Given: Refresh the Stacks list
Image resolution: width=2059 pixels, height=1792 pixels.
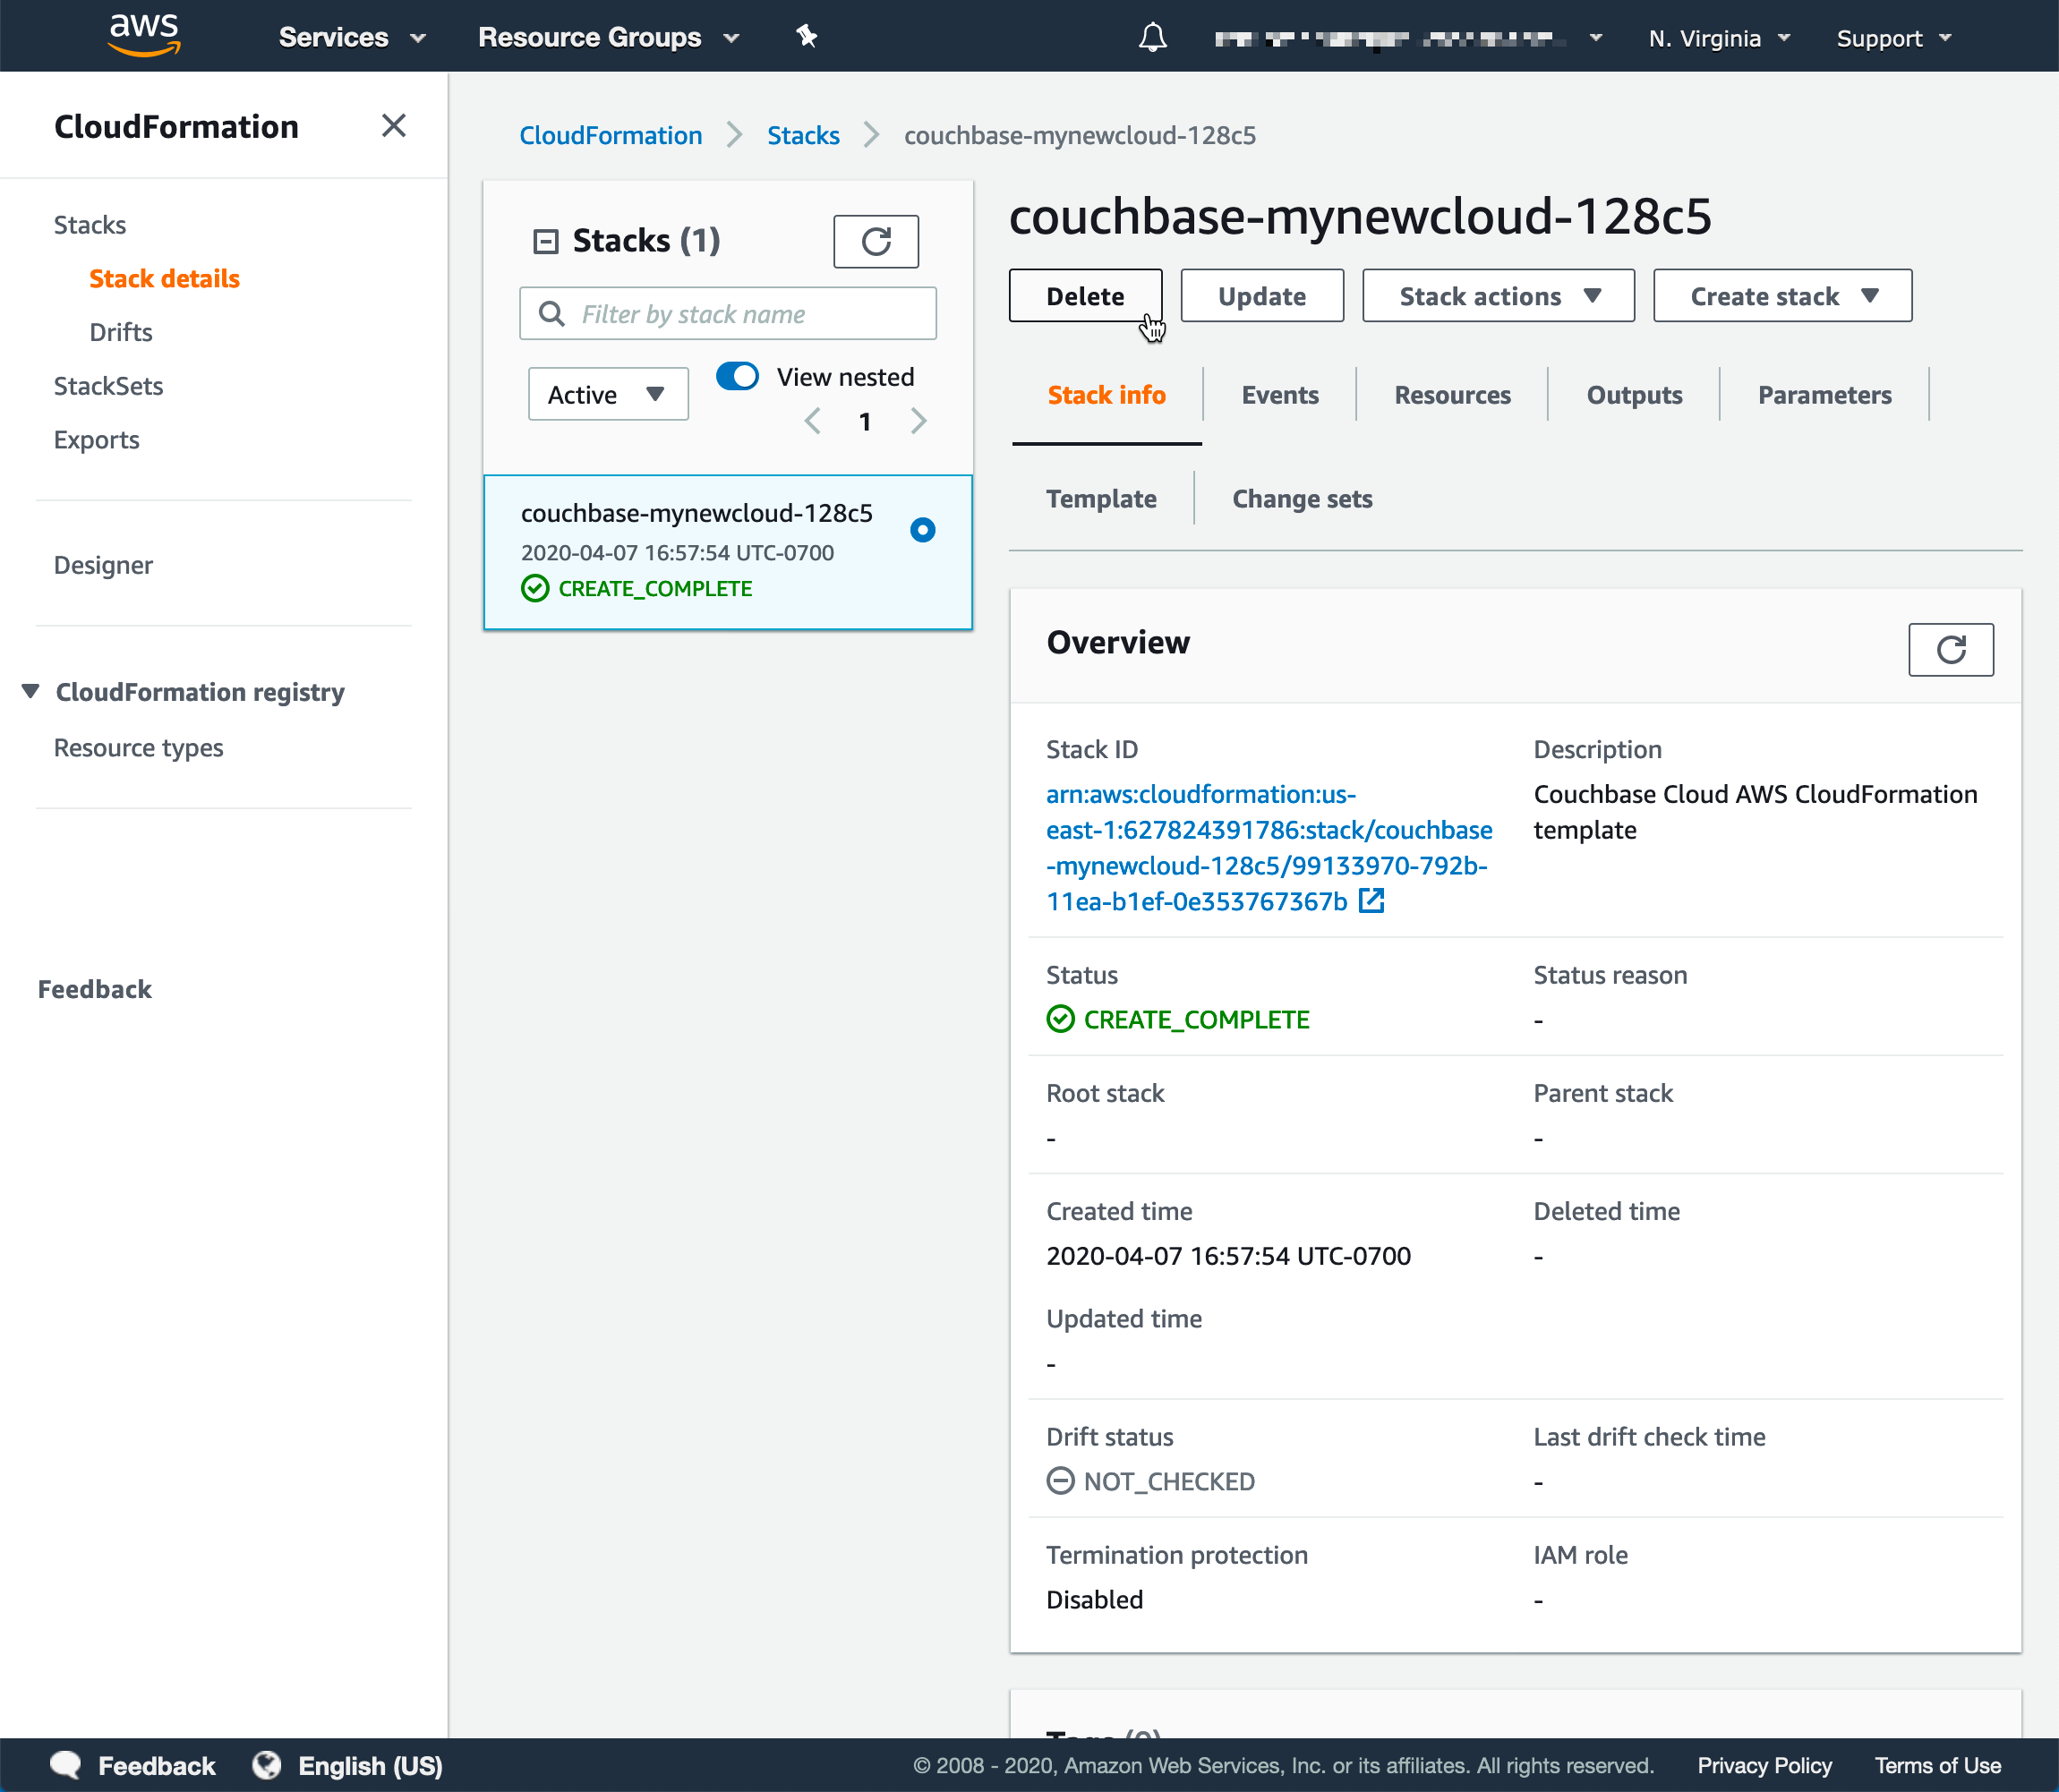Looking at the screenshot, I should (x=875, y=241).
